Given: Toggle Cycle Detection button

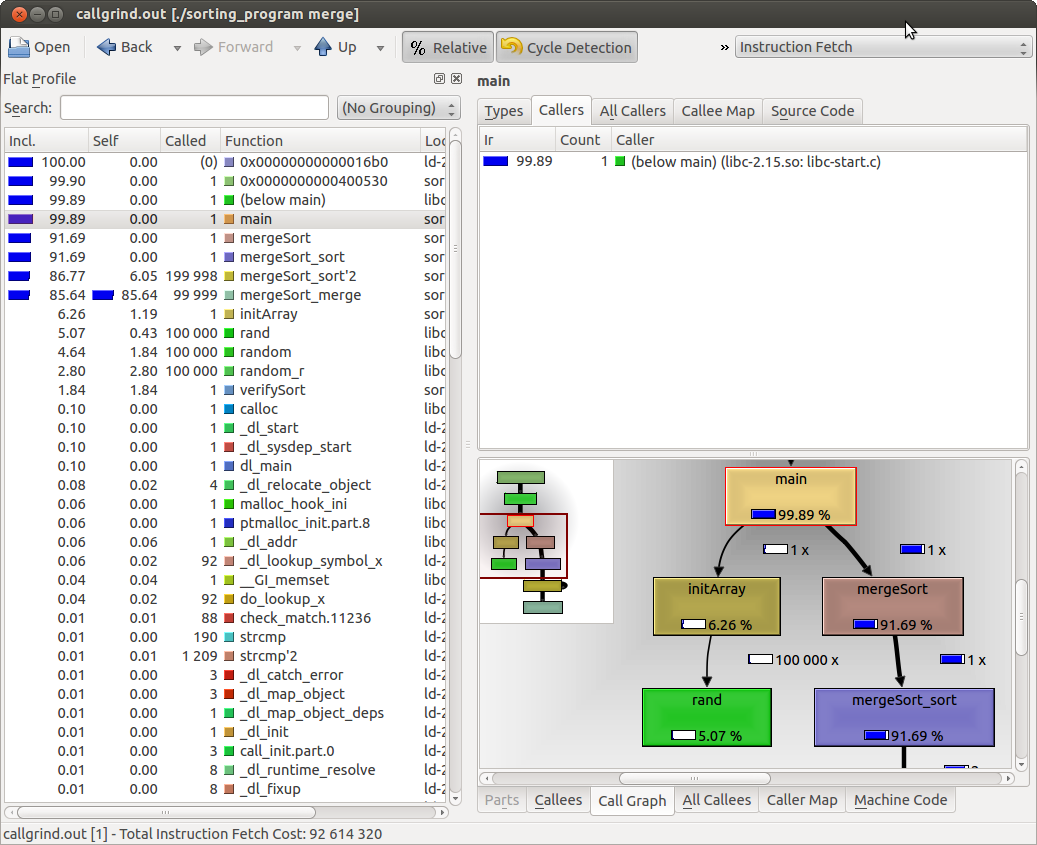Looking at the screenshot, I should (x=567, y=47).
